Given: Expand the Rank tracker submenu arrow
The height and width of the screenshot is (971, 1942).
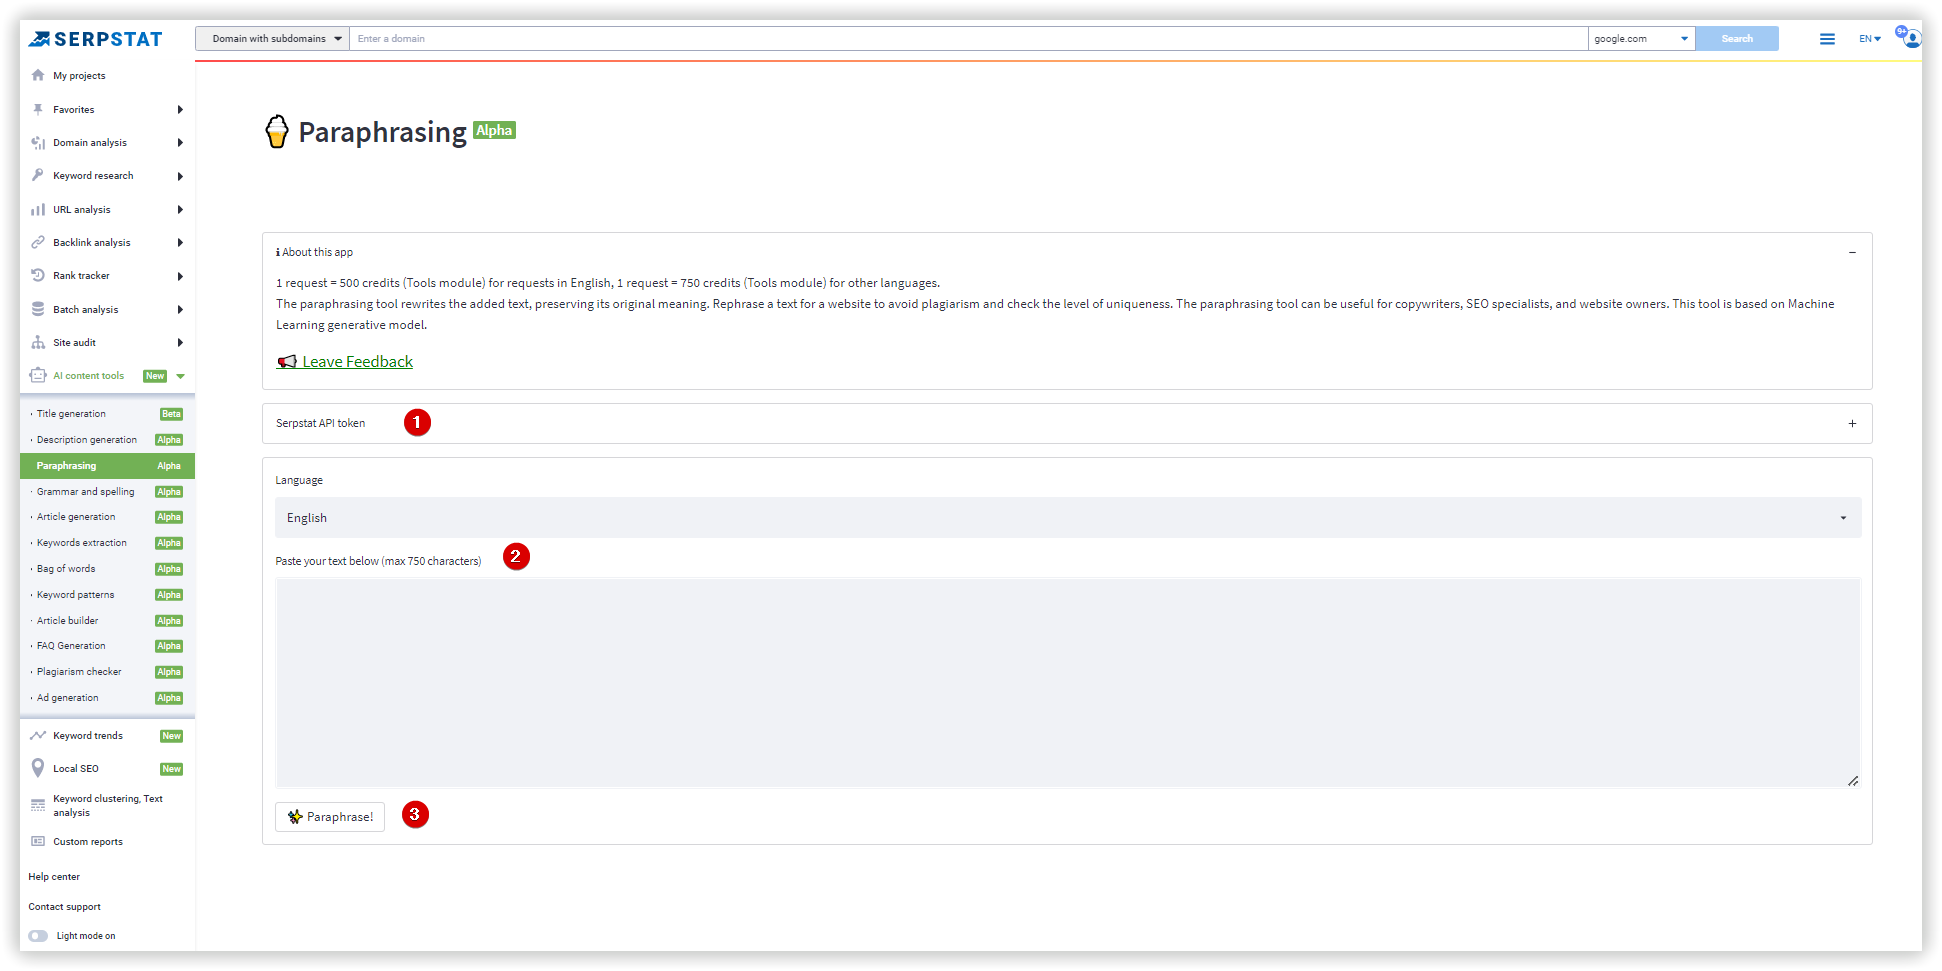Looking at the screenshot, I should [x=180, y=276].
